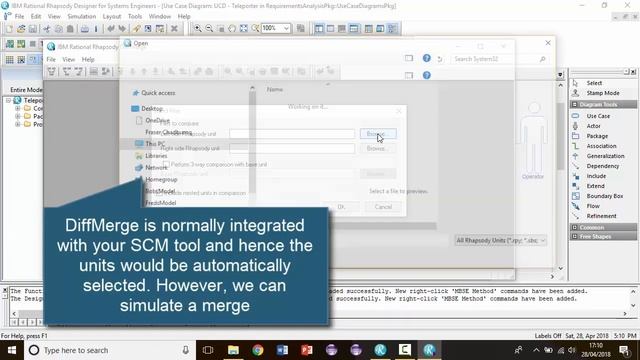Image resolution: width=640 pixels, height=360 pixels.
Task: Open 'All Rhapsody Units' file type dropdown
Action: pyautogui.click(x=500, y=240)
